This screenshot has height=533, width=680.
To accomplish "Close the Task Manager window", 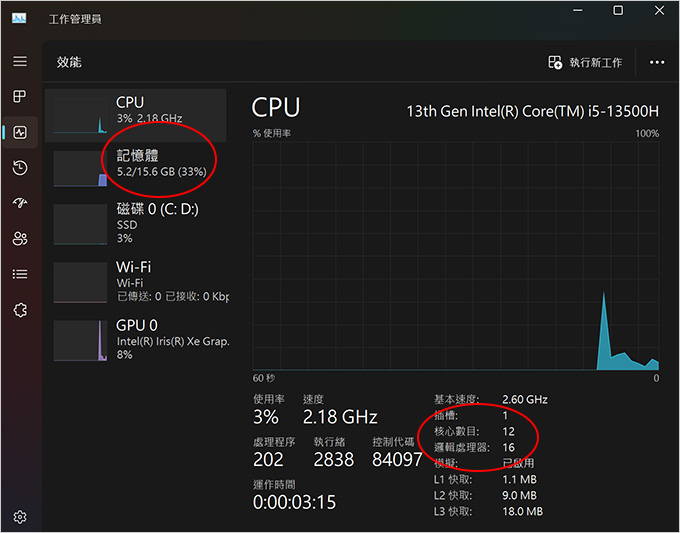I will point(659,10).
